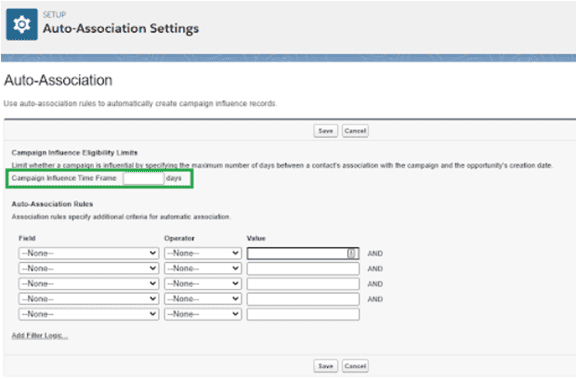
Task: Click the top Cancel button
Action: coord(355,131)
